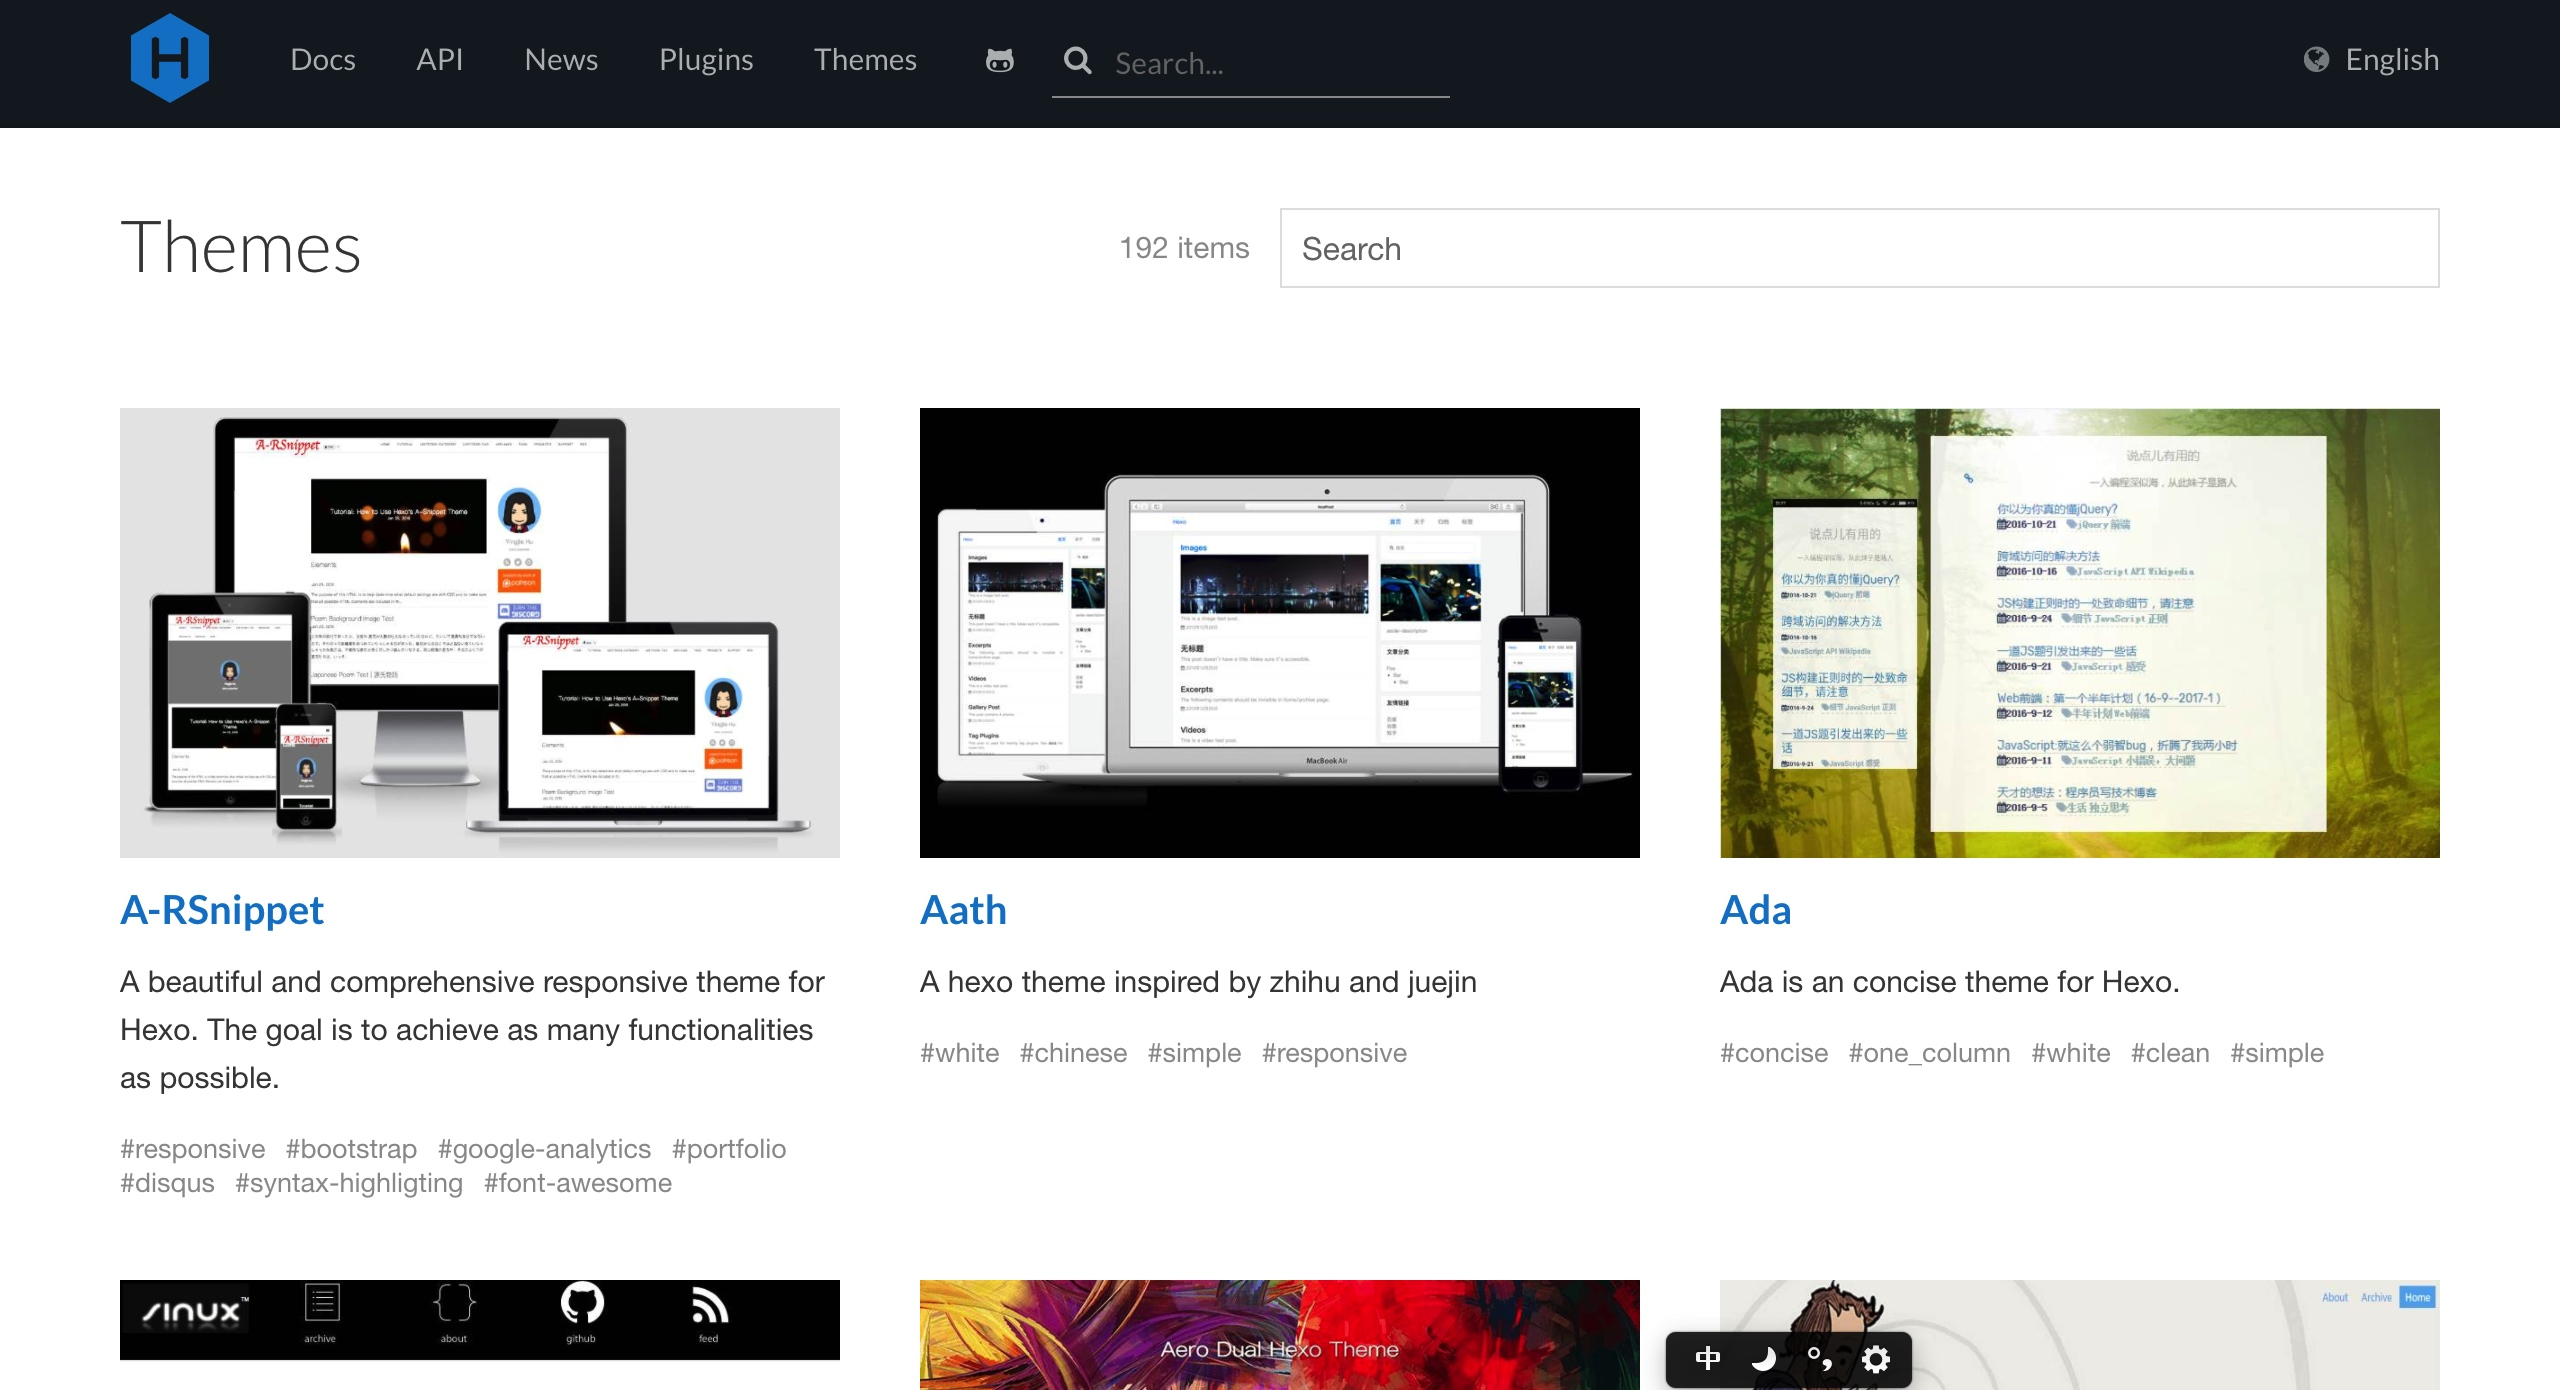The image size is (2560, 1390).
Task: Open the cat icon link in navbar
Action: coord(999,60)
